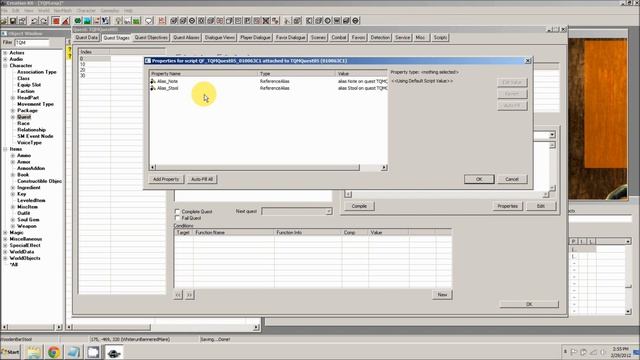The width and height of the screenshot is (640, 360).
Task: Click the Edit button next to Properties
Action: click(x=541, y=206)
